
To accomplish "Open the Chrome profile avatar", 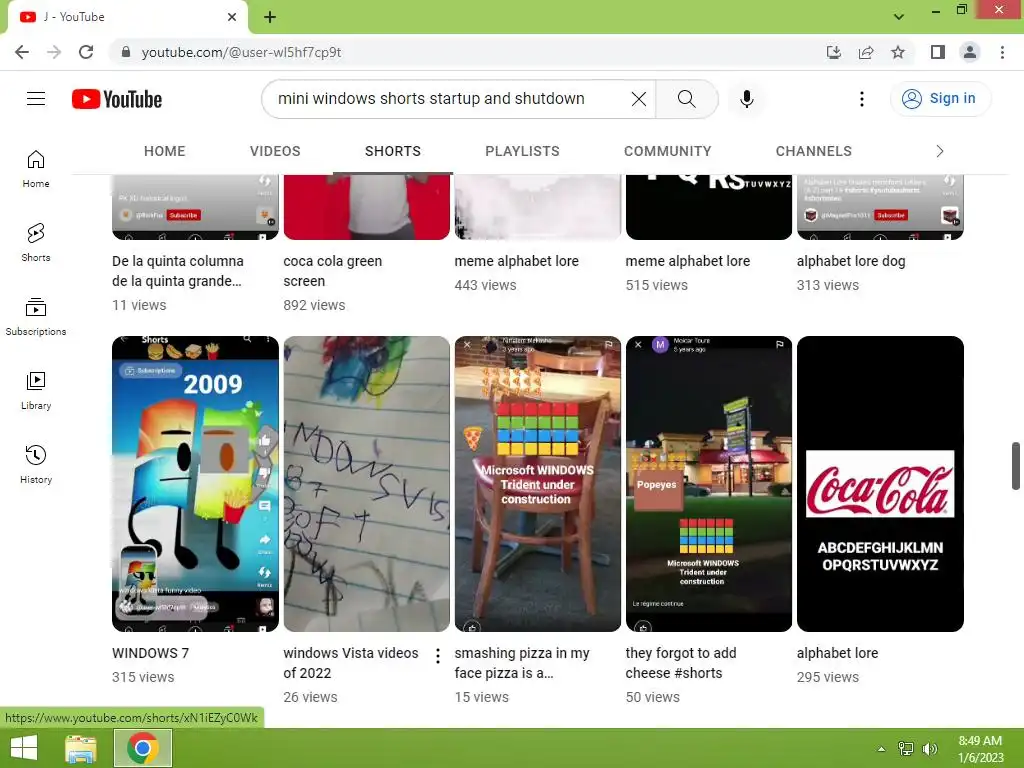I will 970,52.
